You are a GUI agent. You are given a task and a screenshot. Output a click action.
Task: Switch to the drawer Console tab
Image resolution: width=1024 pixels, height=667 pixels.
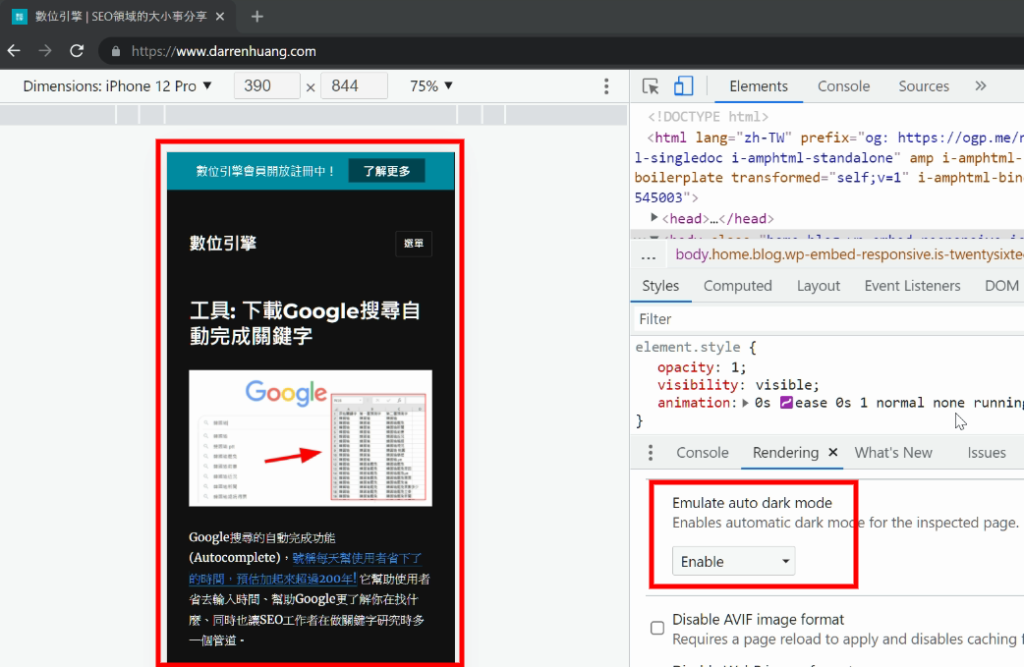(702, 453)
